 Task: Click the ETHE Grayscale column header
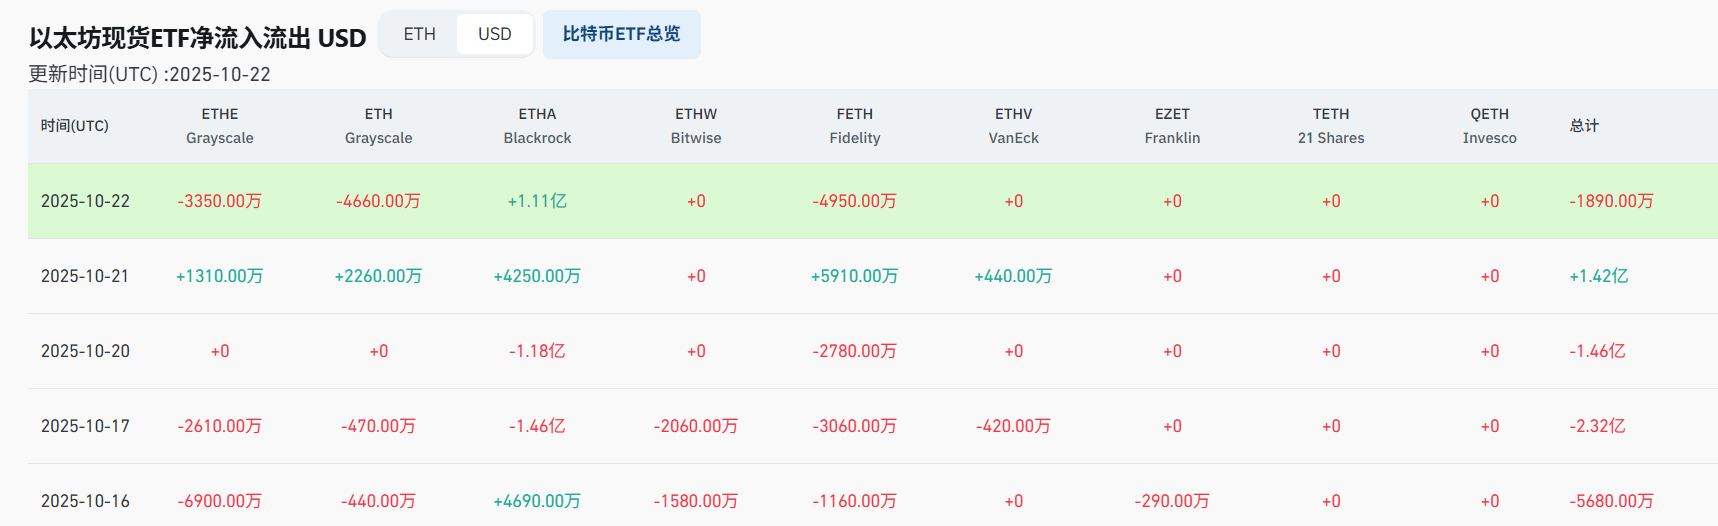click(x=220, y=126)
